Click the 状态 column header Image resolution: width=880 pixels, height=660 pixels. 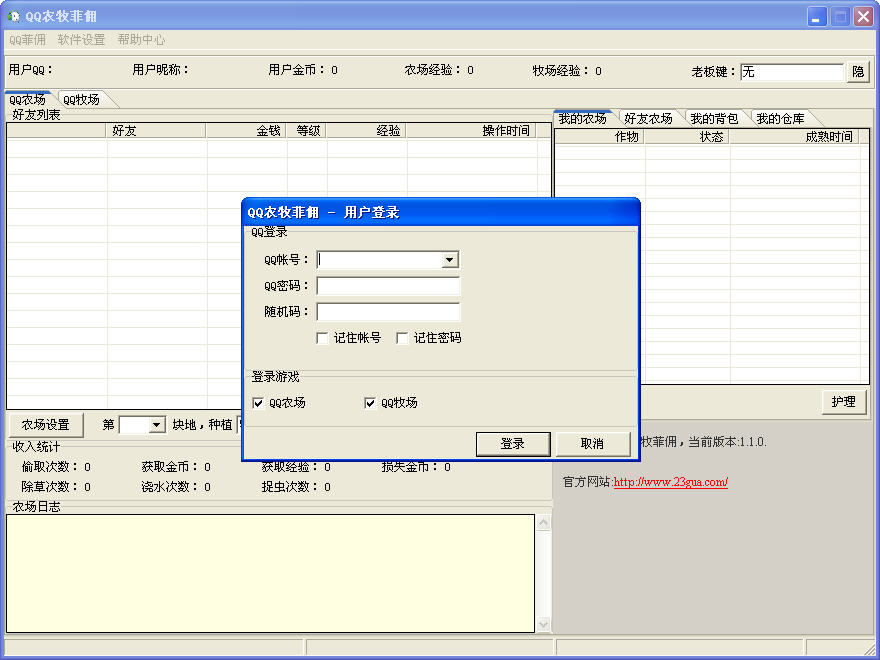[687, 137]
